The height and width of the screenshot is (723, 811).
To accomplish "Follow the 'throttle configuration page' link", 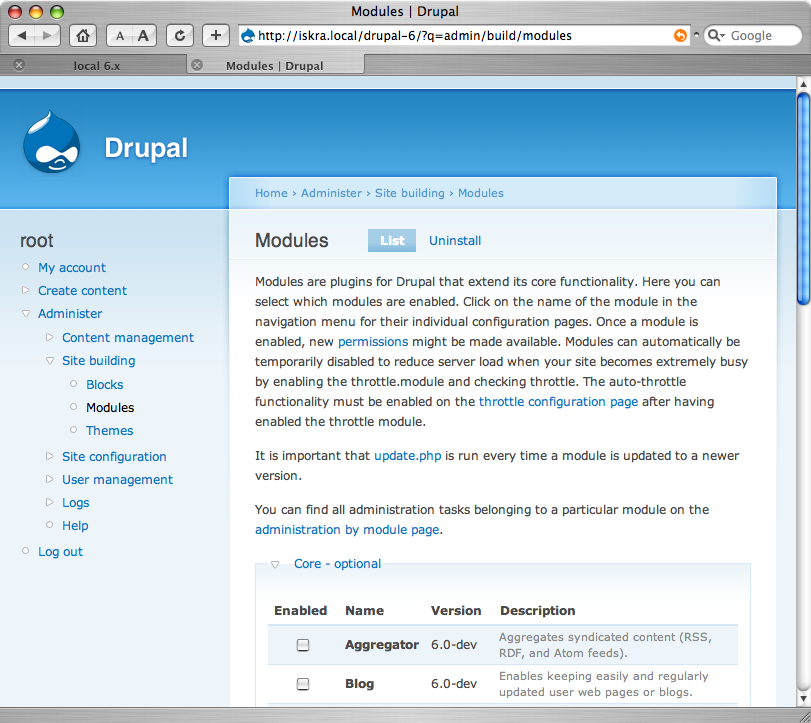I will (558, 402).
